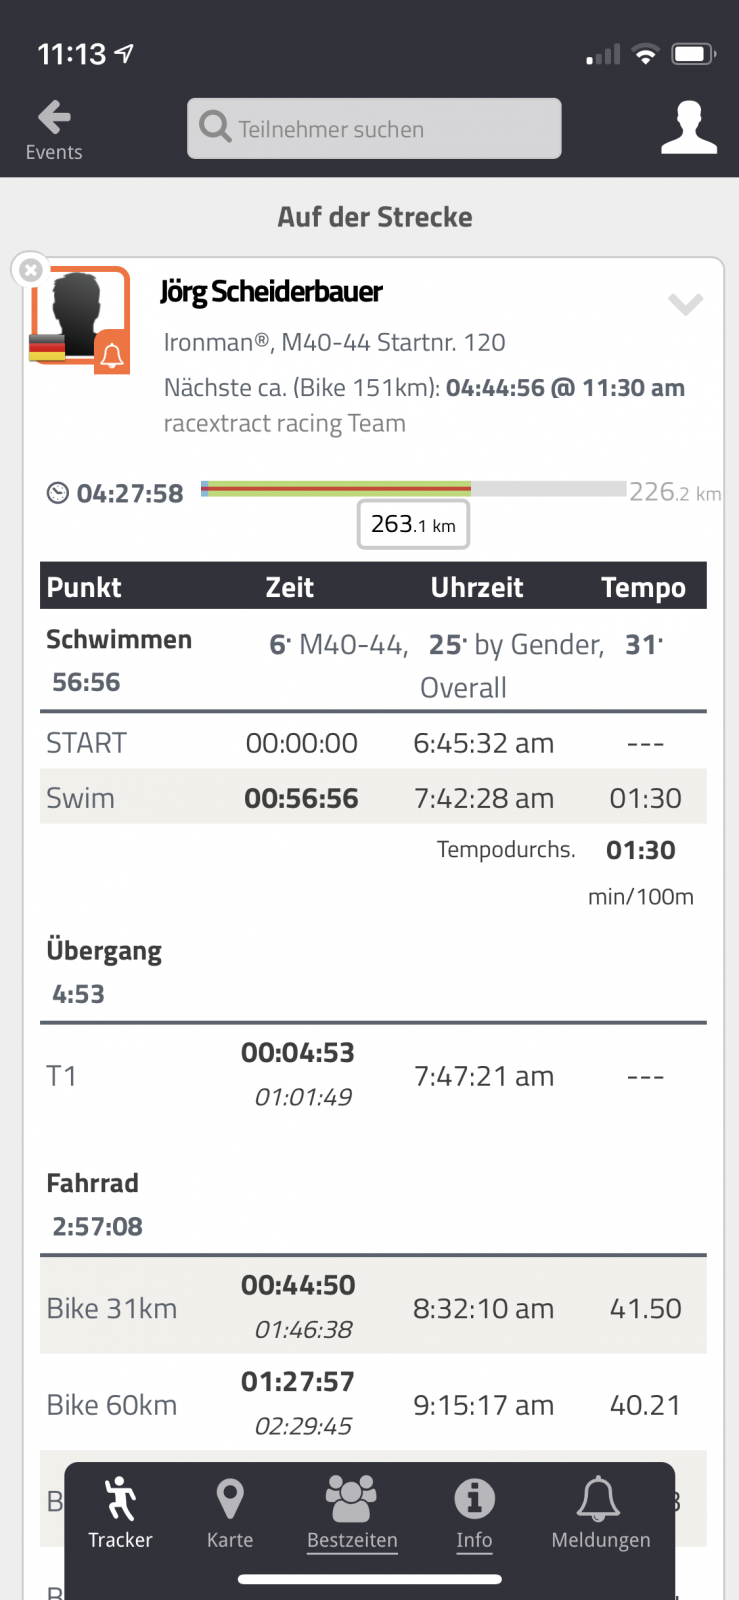
Task: Tap the back arrow to Events
Action: tap(54, 129)
